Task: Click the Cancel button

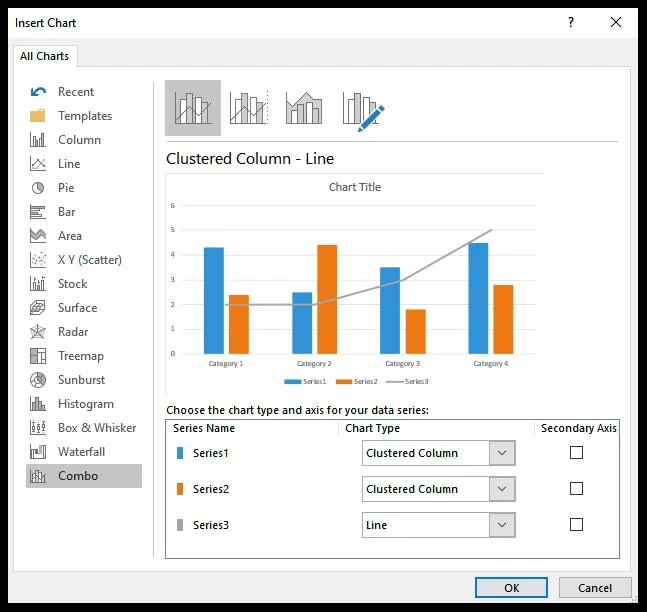Action: (x=595, y=588)
